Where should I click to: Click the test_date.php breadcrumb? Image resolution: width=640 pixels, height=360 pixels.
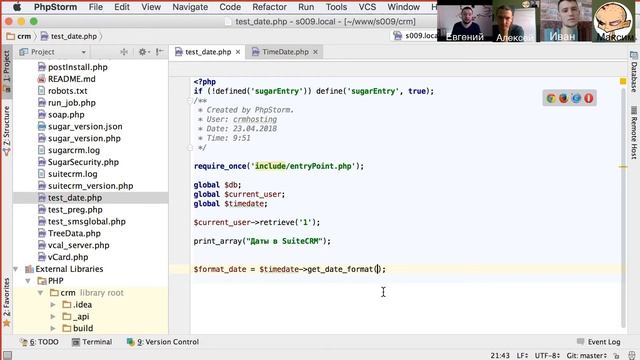pos(69,36)
